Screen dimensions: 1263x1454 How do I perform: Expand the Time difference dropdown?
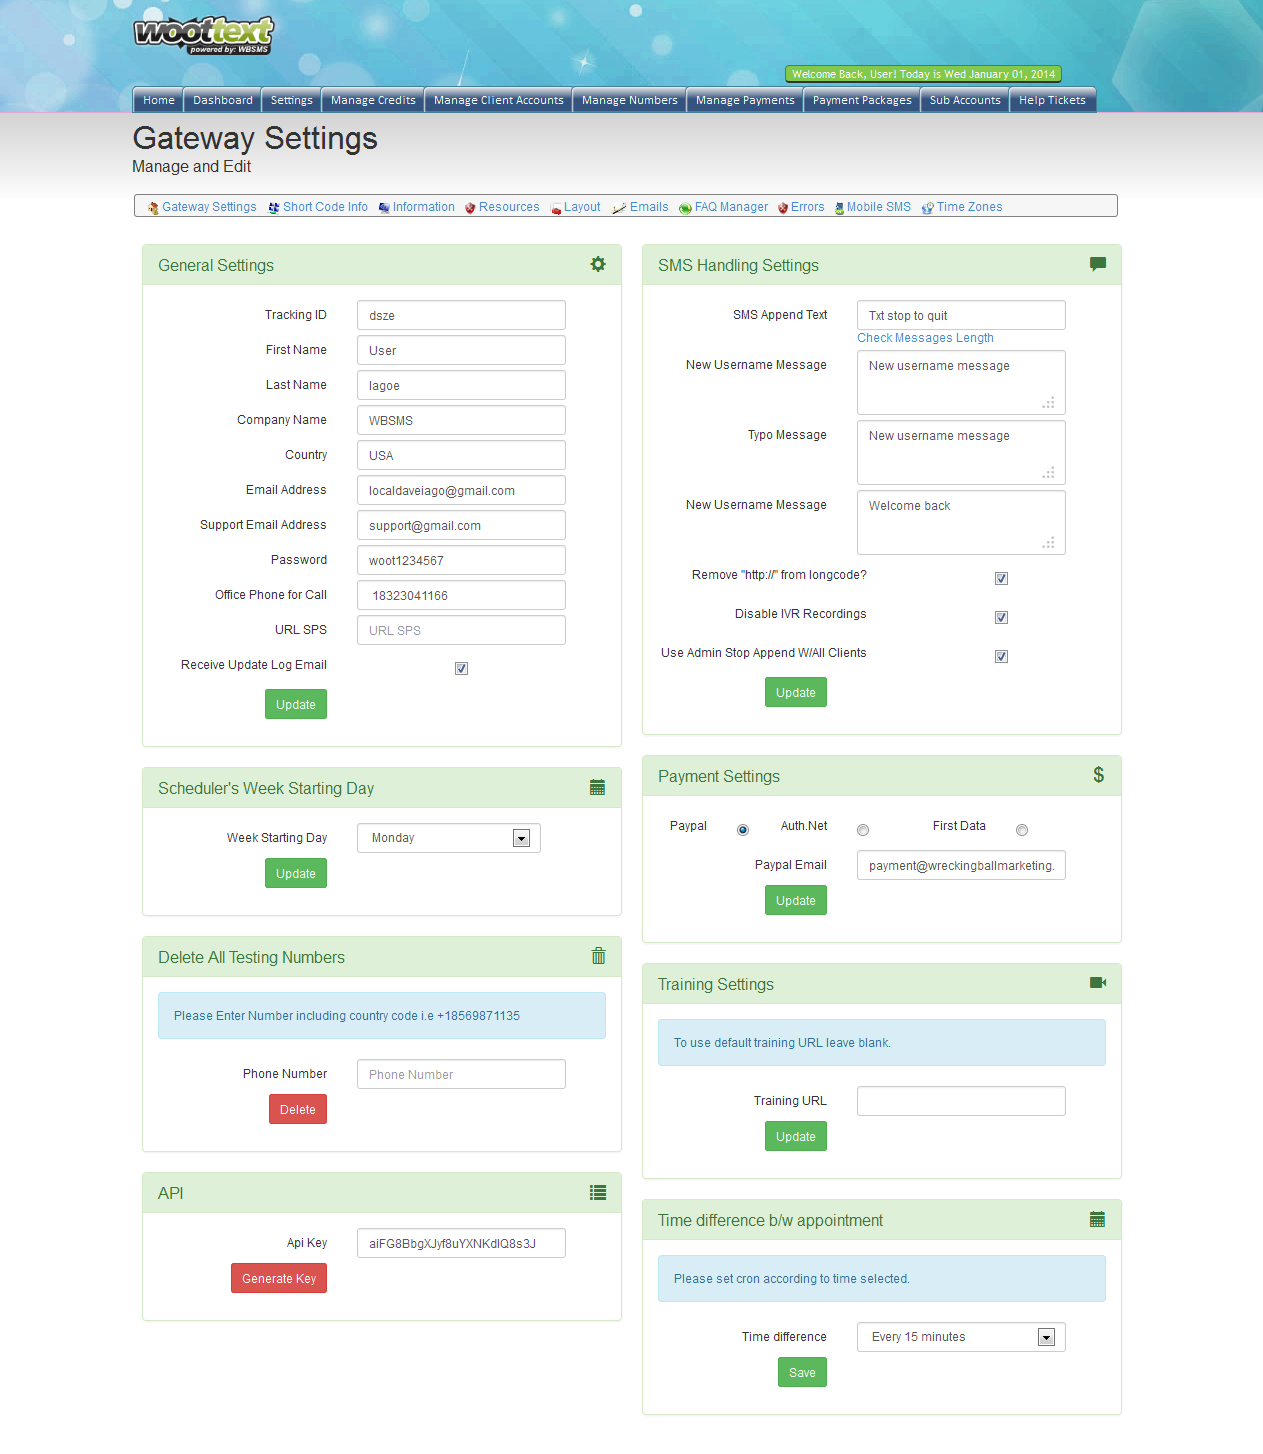coord(961,1337)
